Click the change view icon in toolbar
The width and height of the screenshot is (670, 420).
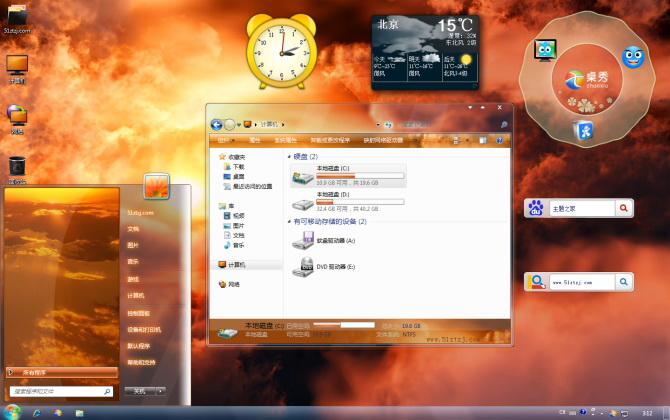point(456,140)
